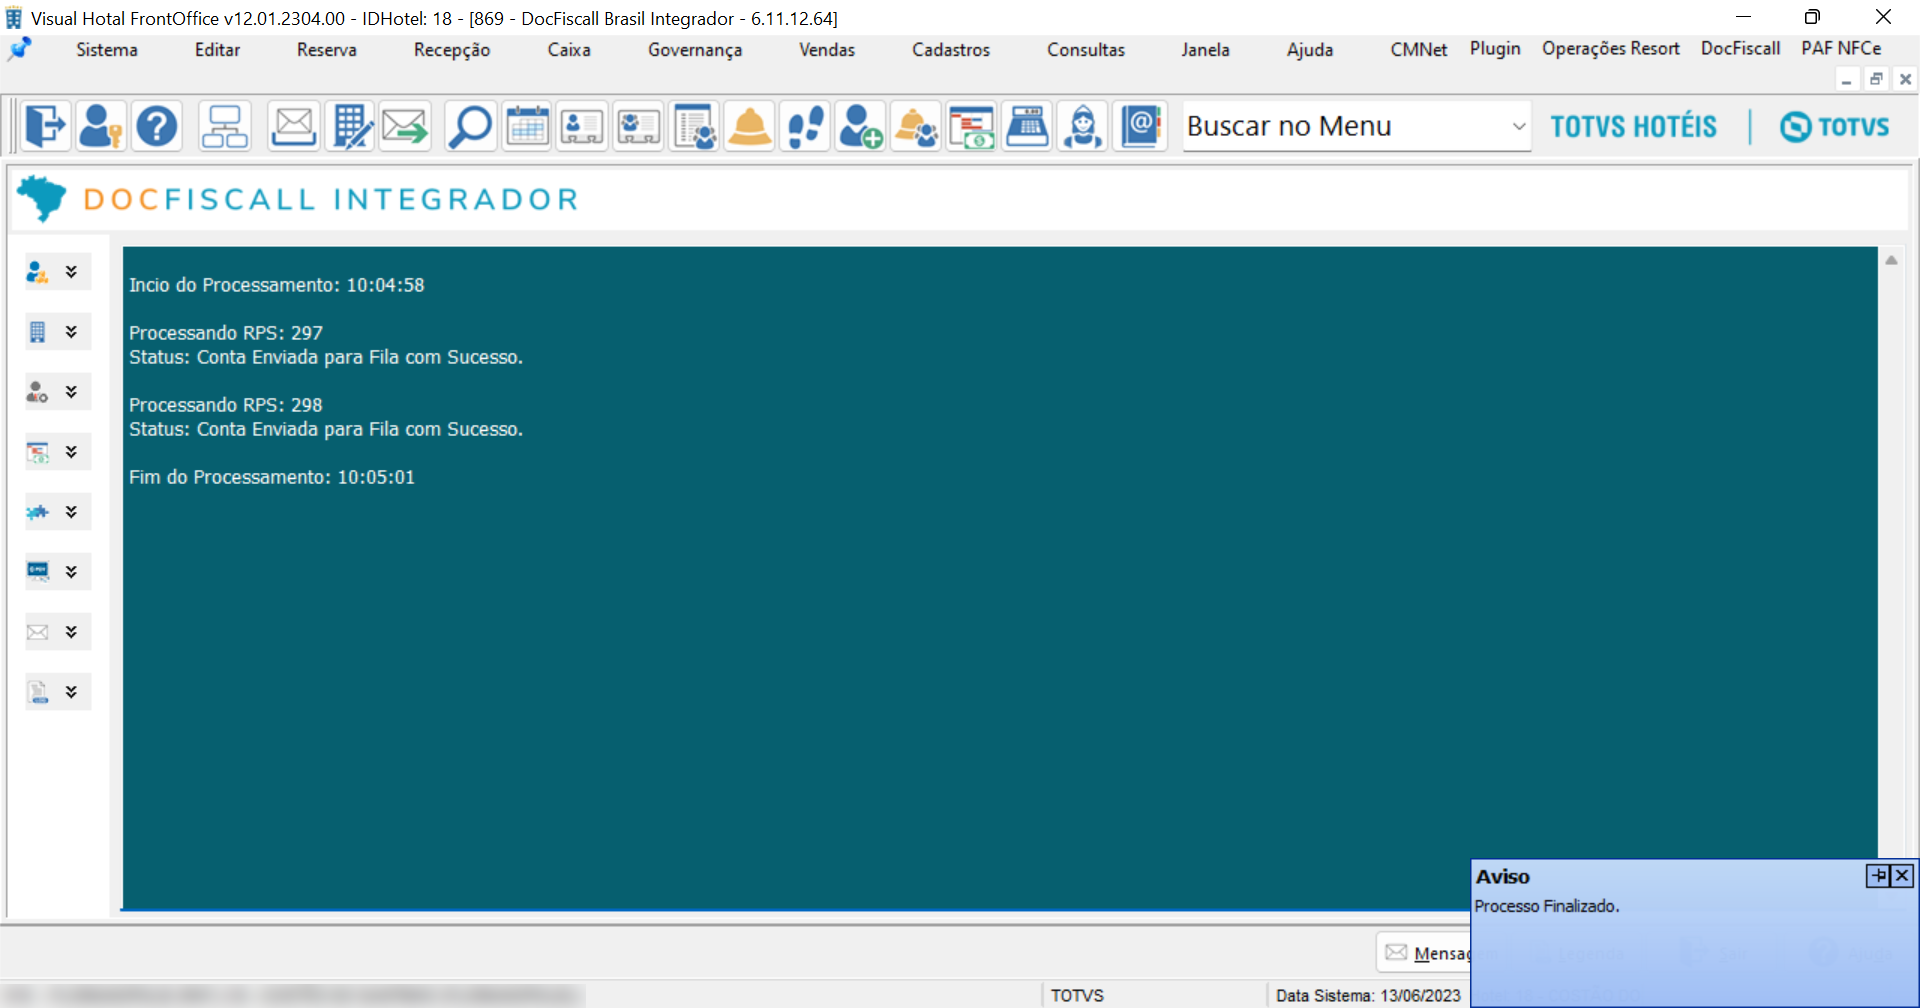
Task: Click the toolbar window with money icon
Action: pos(972,126)
